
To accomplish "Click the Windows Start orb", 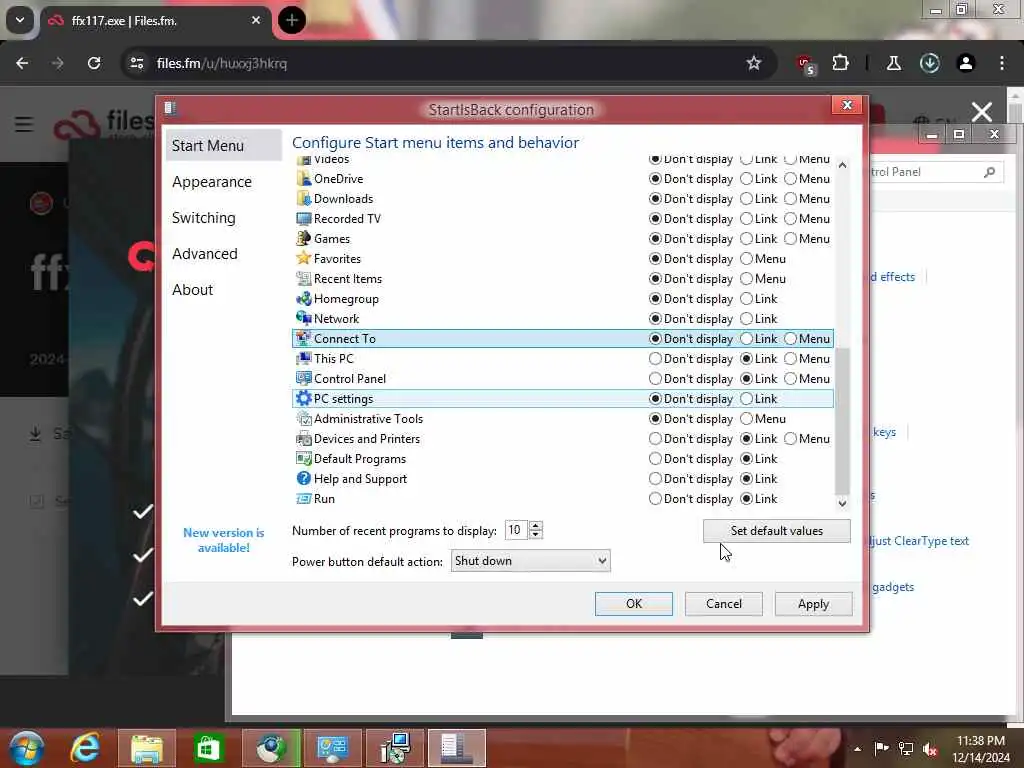I will coord(27,748).
